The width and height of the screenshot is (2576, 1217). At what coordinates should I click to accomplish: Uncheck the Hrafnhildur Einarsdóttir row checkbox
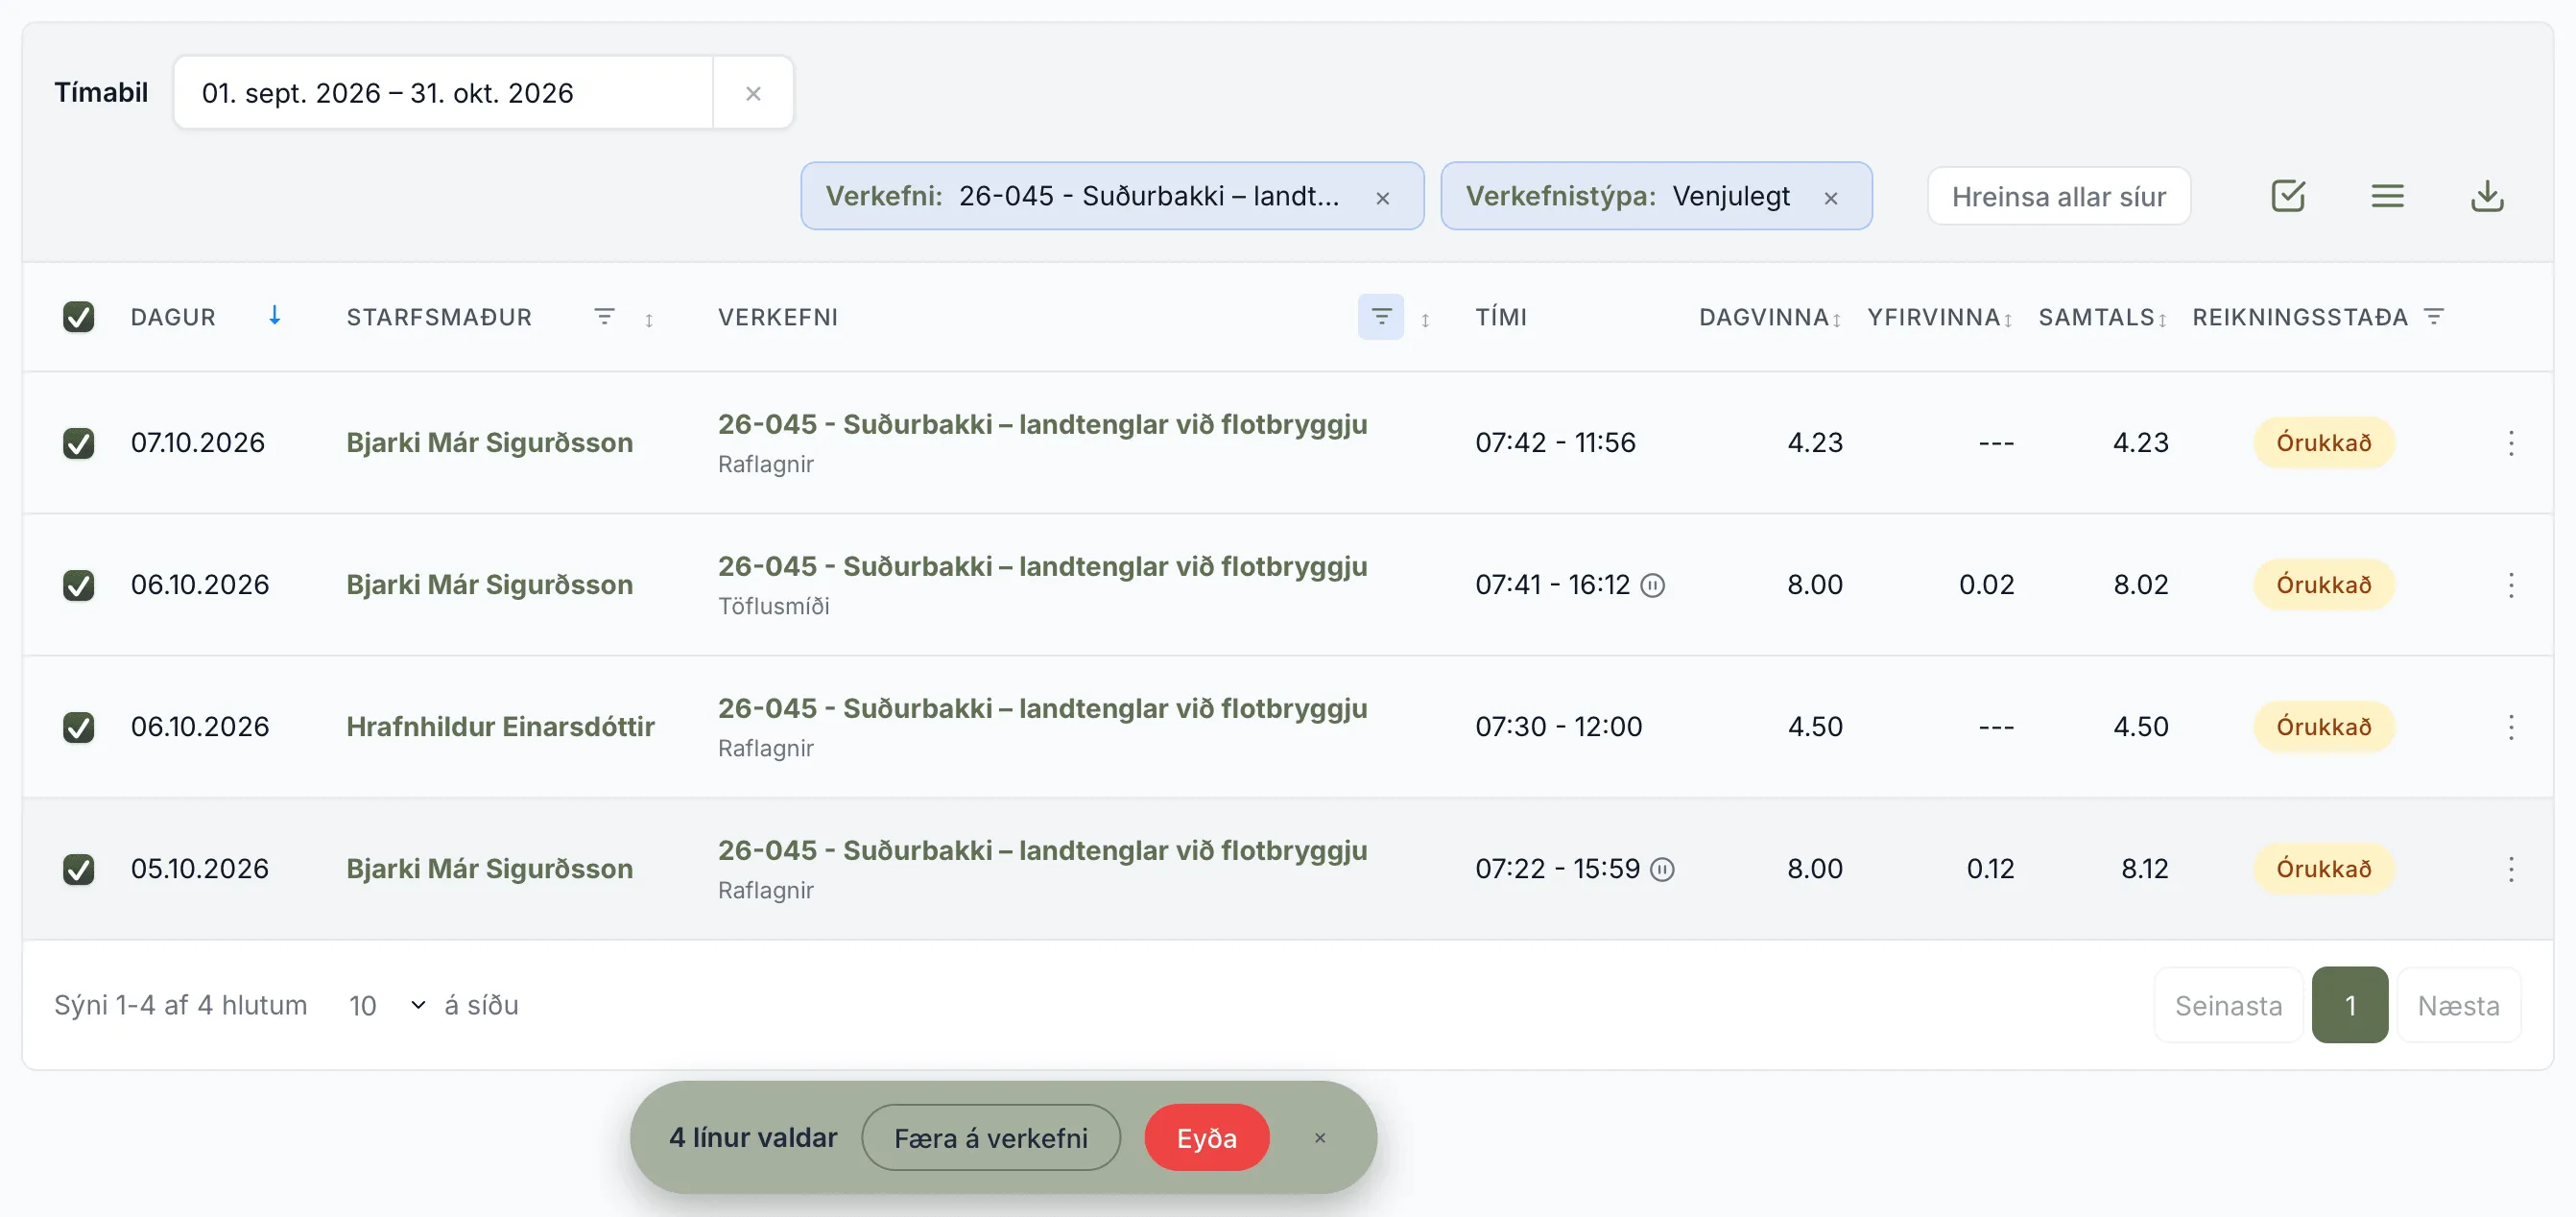78,727
